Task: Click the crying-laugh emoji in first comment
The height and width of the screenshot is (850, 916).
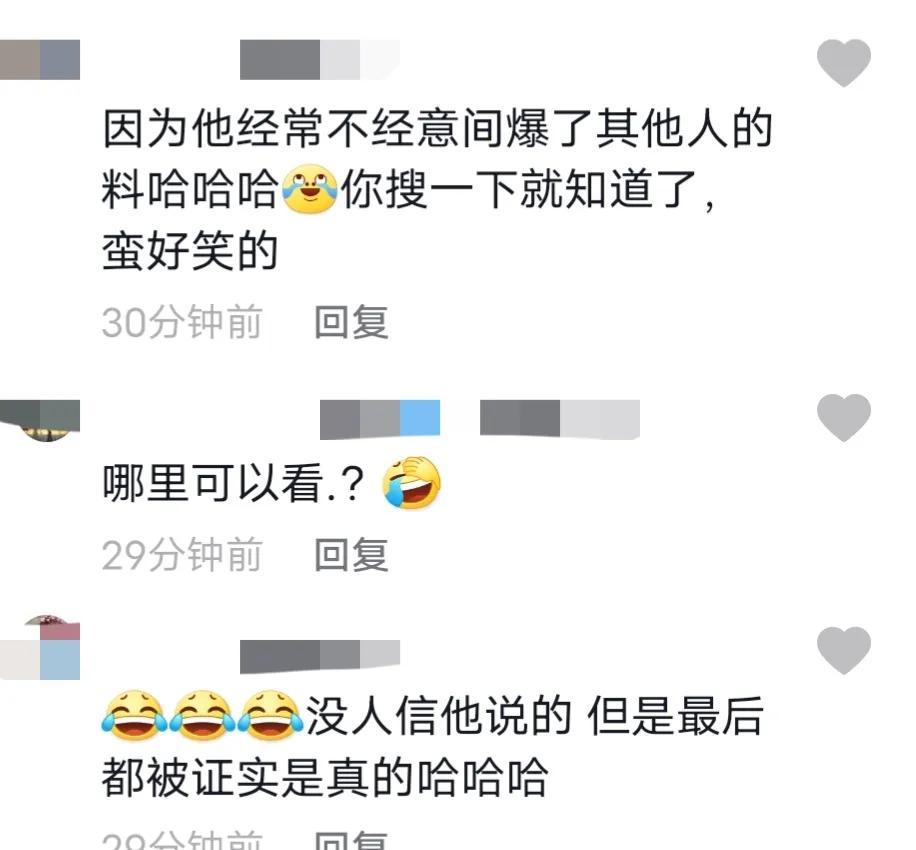Action: [310, 189]
